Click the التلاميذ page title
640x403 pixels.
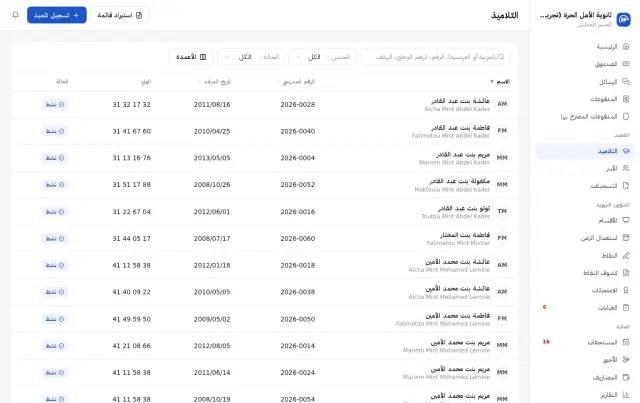tap(504, 16)
